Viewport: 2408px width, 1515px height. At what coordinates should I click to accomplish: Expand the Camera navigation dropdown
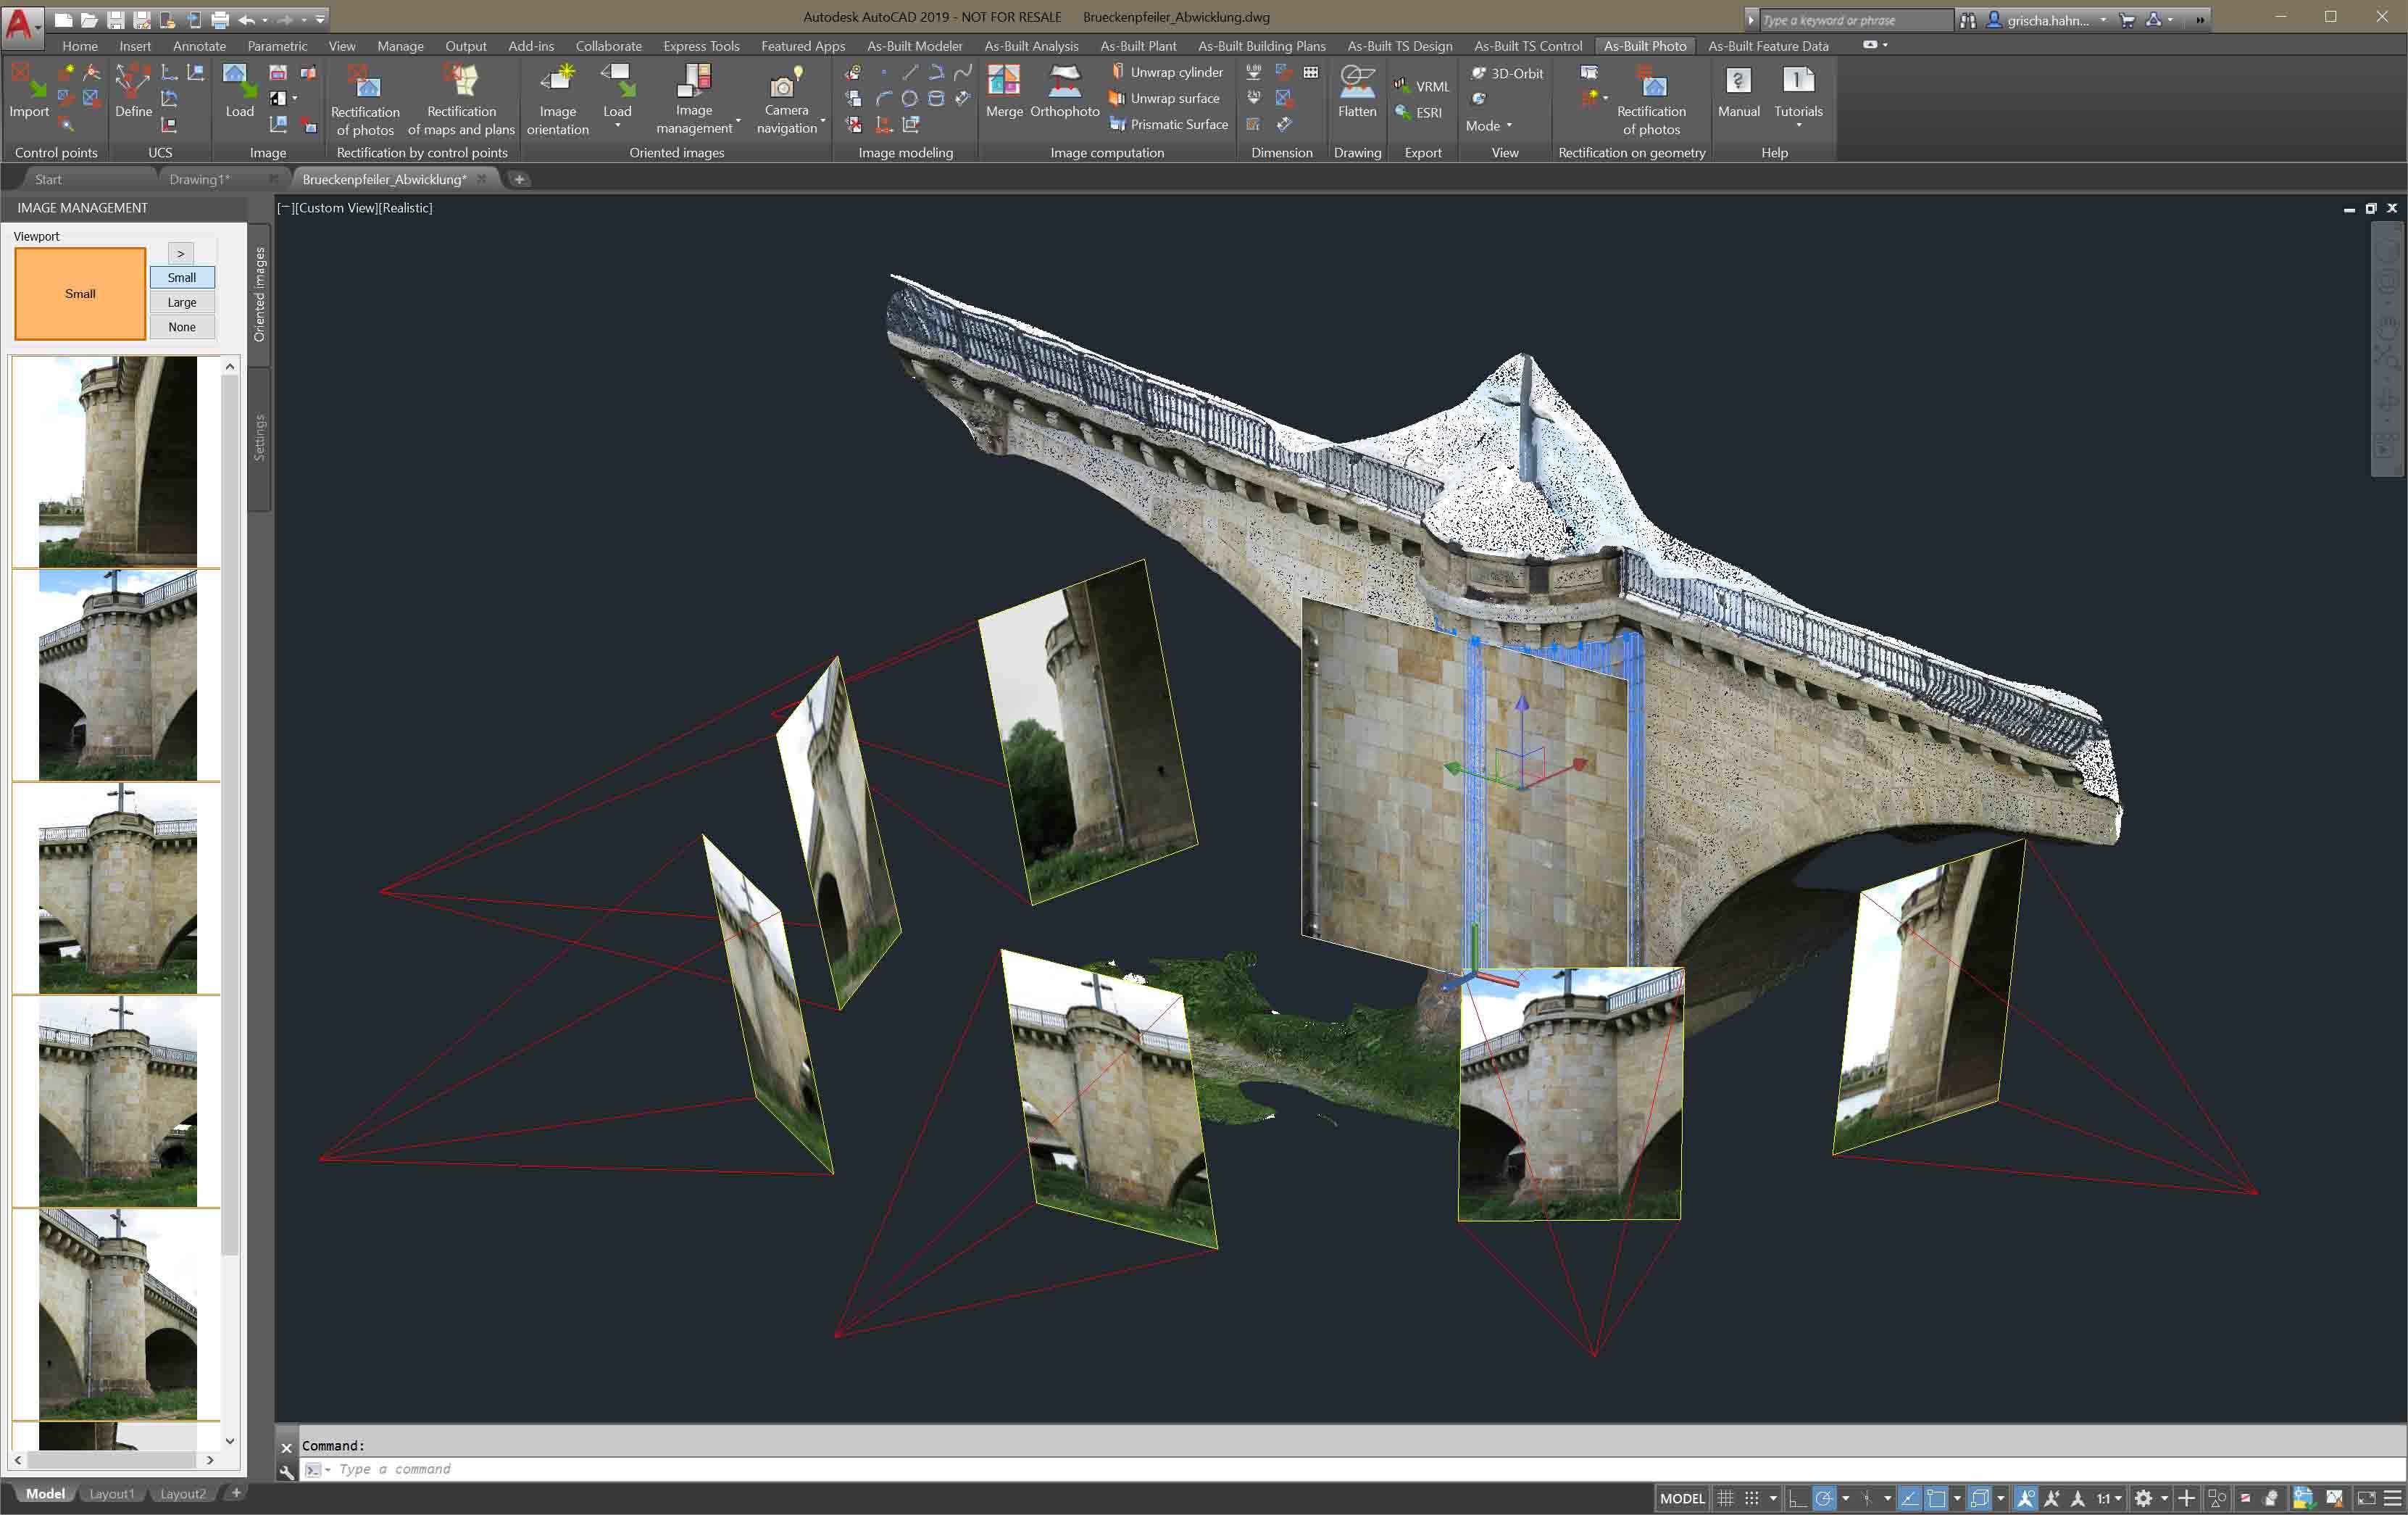coord(823,122)
